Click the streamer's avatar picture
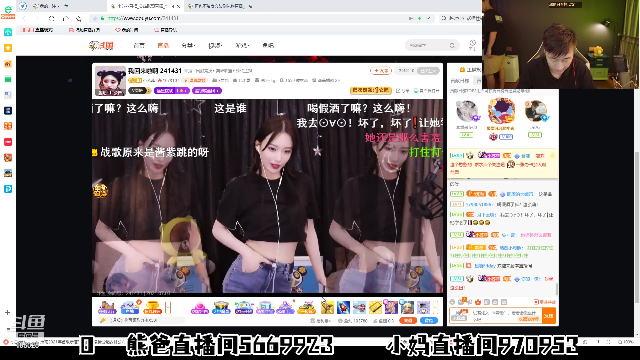 pyautogui.click(x=110, y=80)
